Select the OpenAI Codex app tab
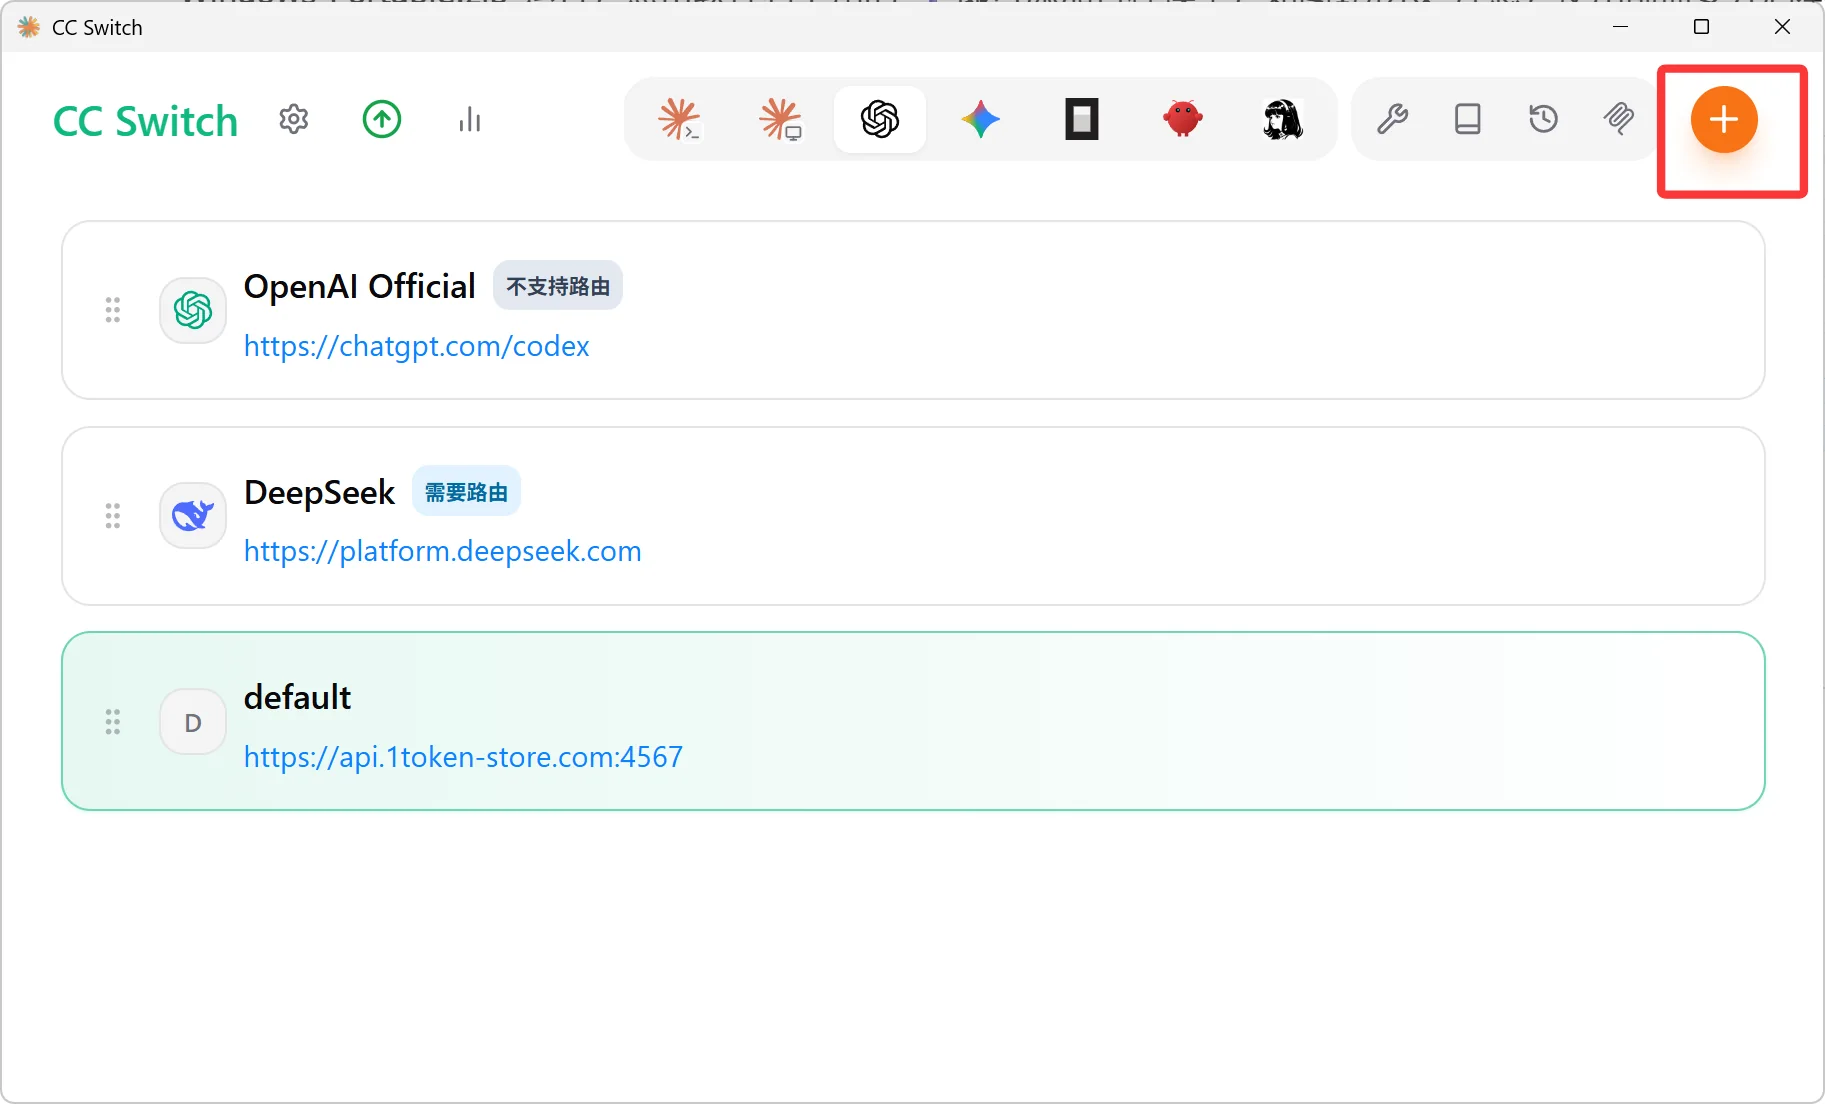 click(x=880, y=120)
